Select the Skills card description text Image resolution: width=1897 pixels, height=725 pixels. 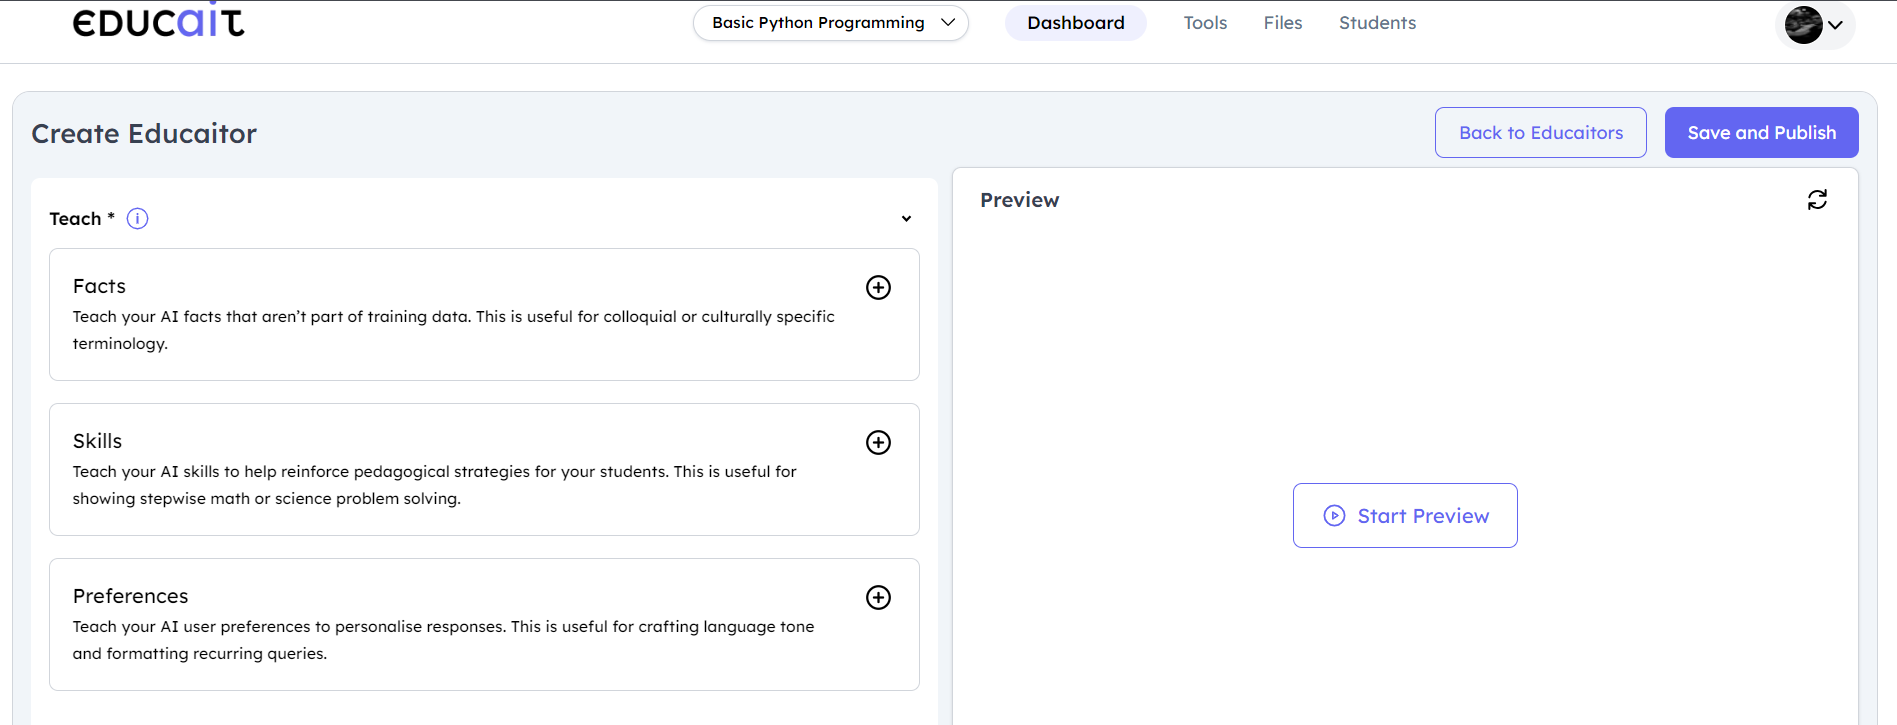[x=434, y=485]
